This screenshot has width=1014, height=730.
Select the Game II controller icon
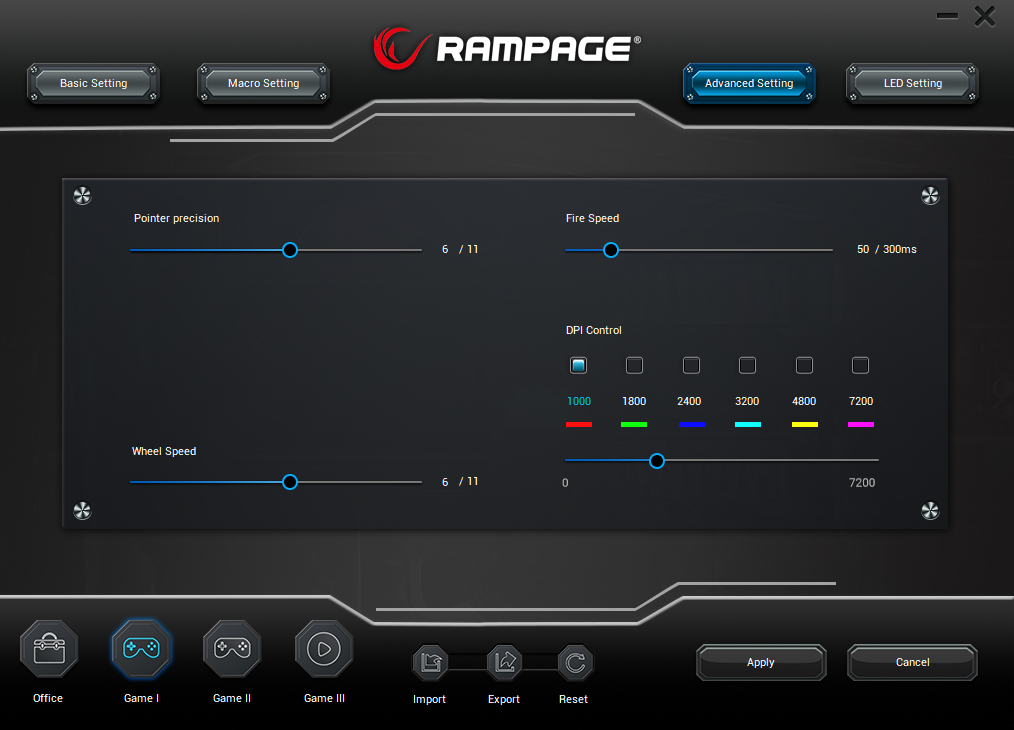pyautogui.click(x=232, y=649)
